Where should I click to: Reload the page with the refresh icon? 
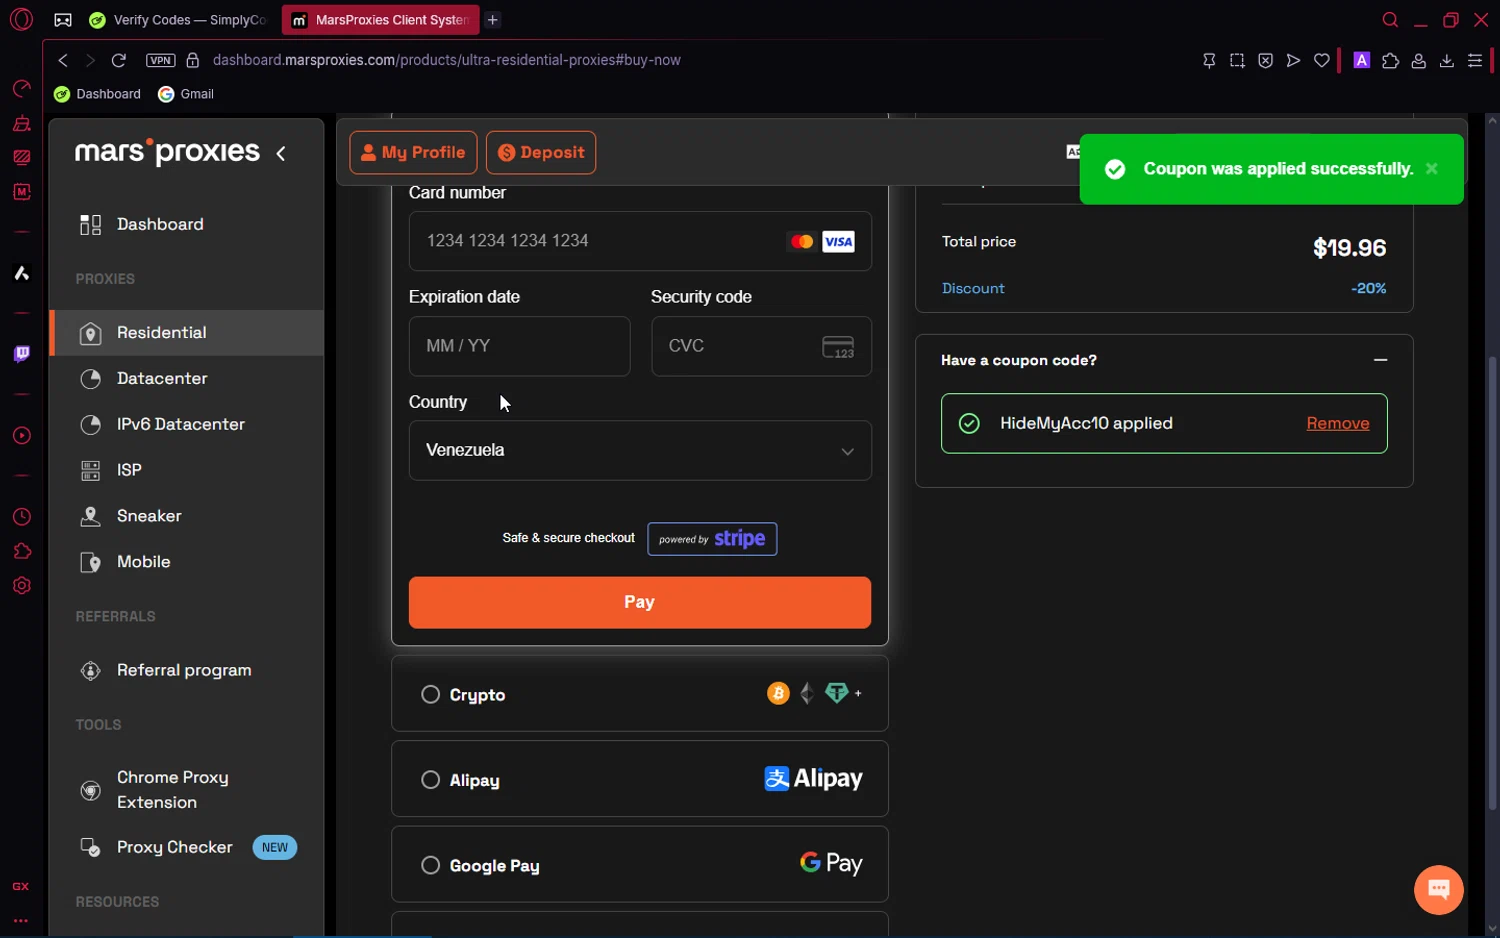coord(118,60)
